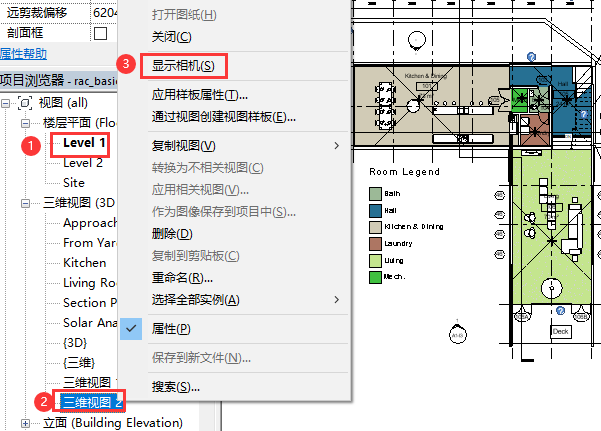Open the 属性帮助 help link
This screenshot has height=431, width=601.
23,54
